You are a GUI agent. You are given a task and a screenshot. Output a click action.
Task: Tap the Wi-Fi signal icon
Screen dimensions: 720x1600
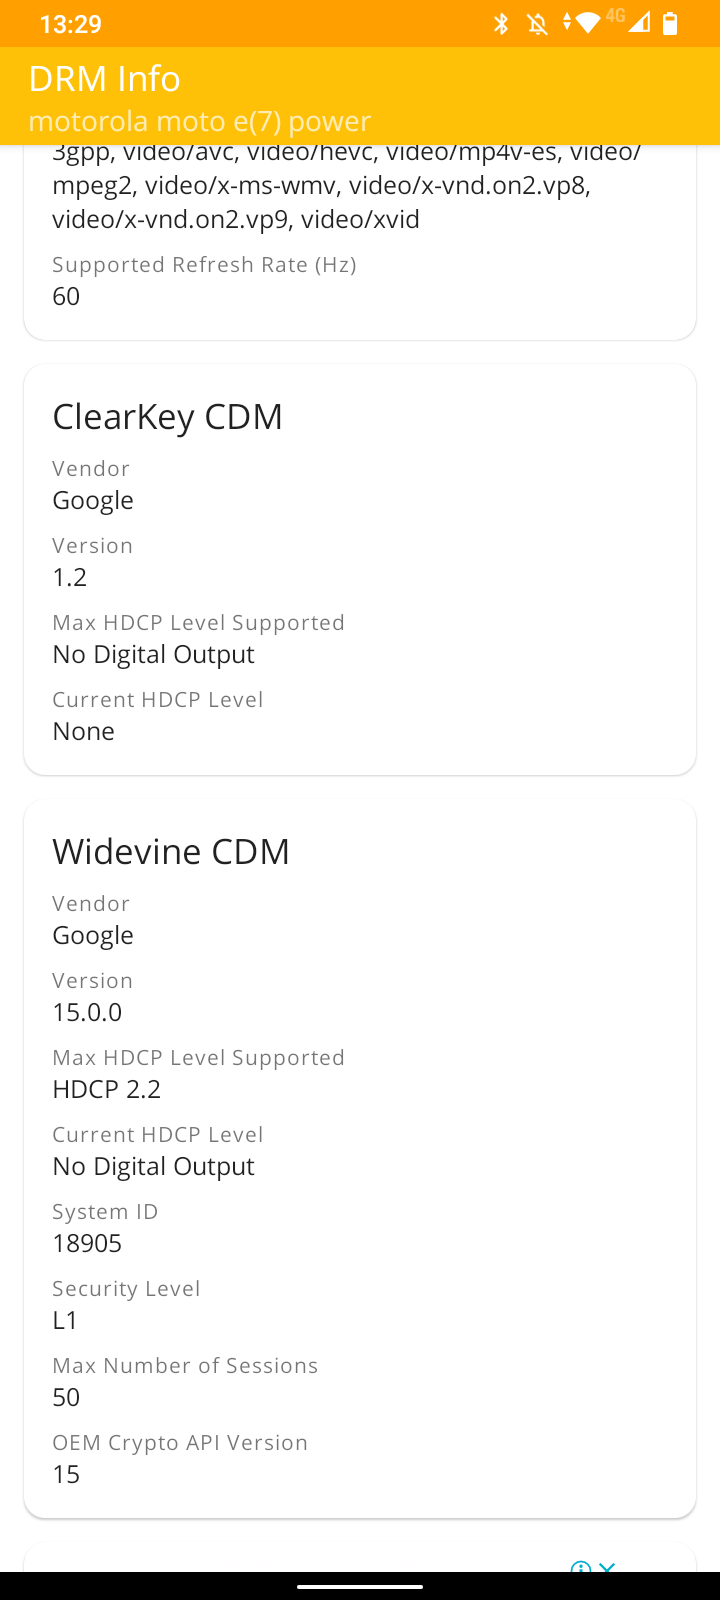click(587, 22)
